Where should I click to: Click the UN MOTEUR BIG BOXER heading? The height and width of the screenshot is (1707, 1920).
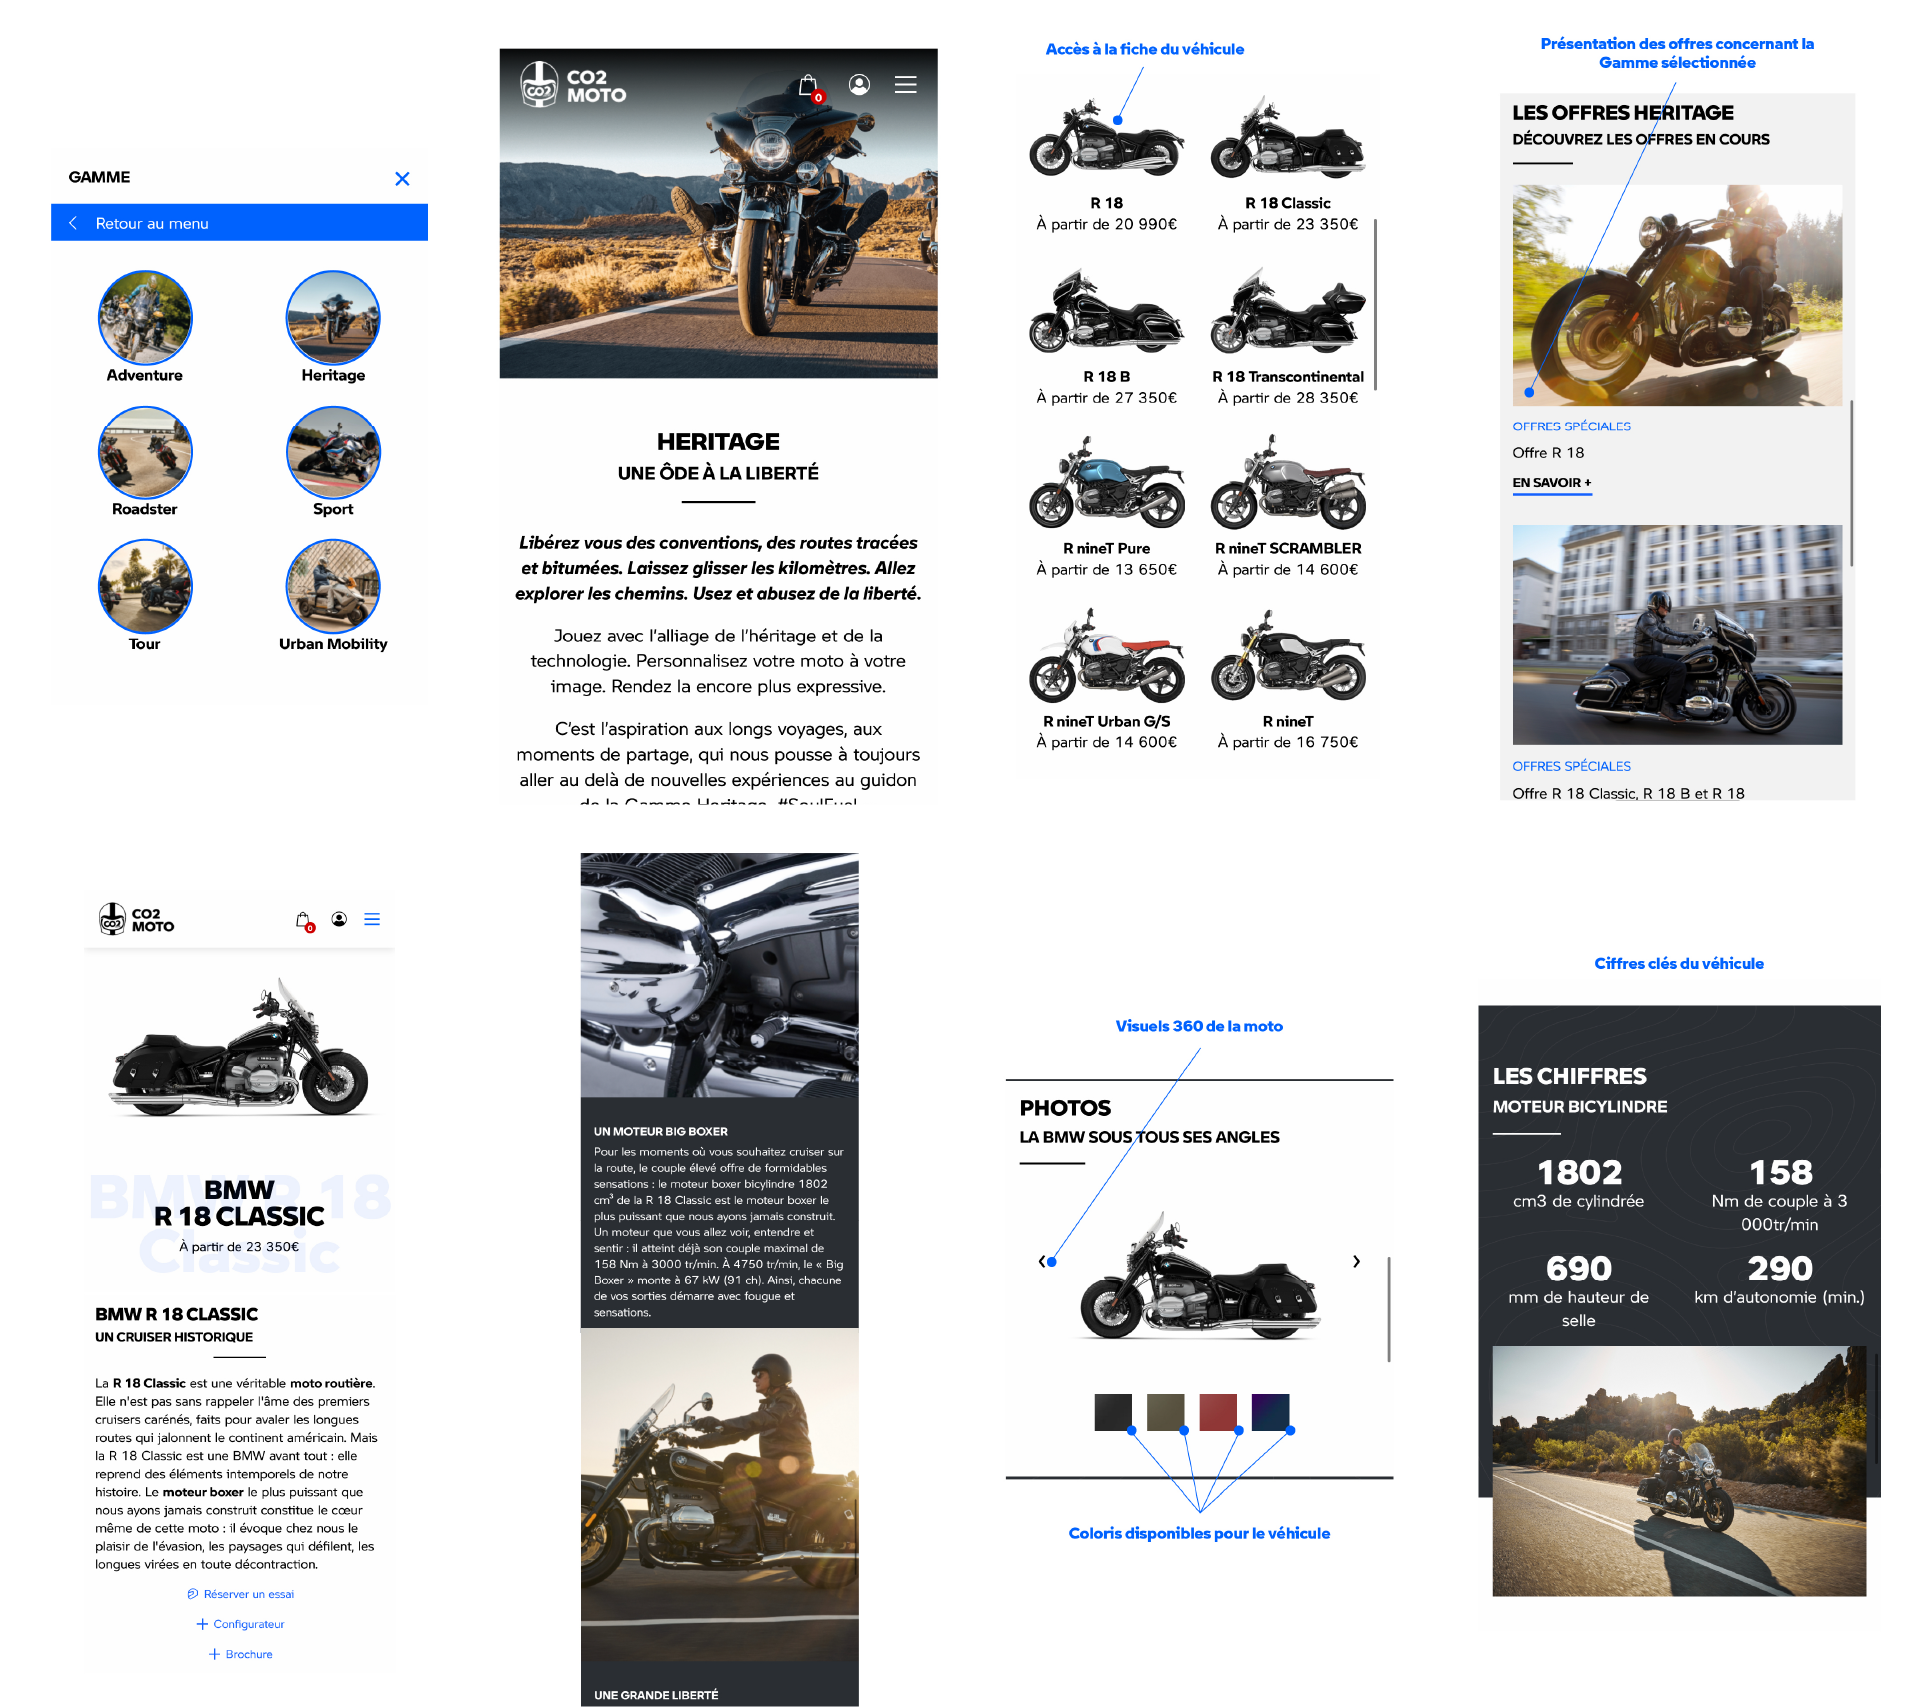pos(660,1132)
